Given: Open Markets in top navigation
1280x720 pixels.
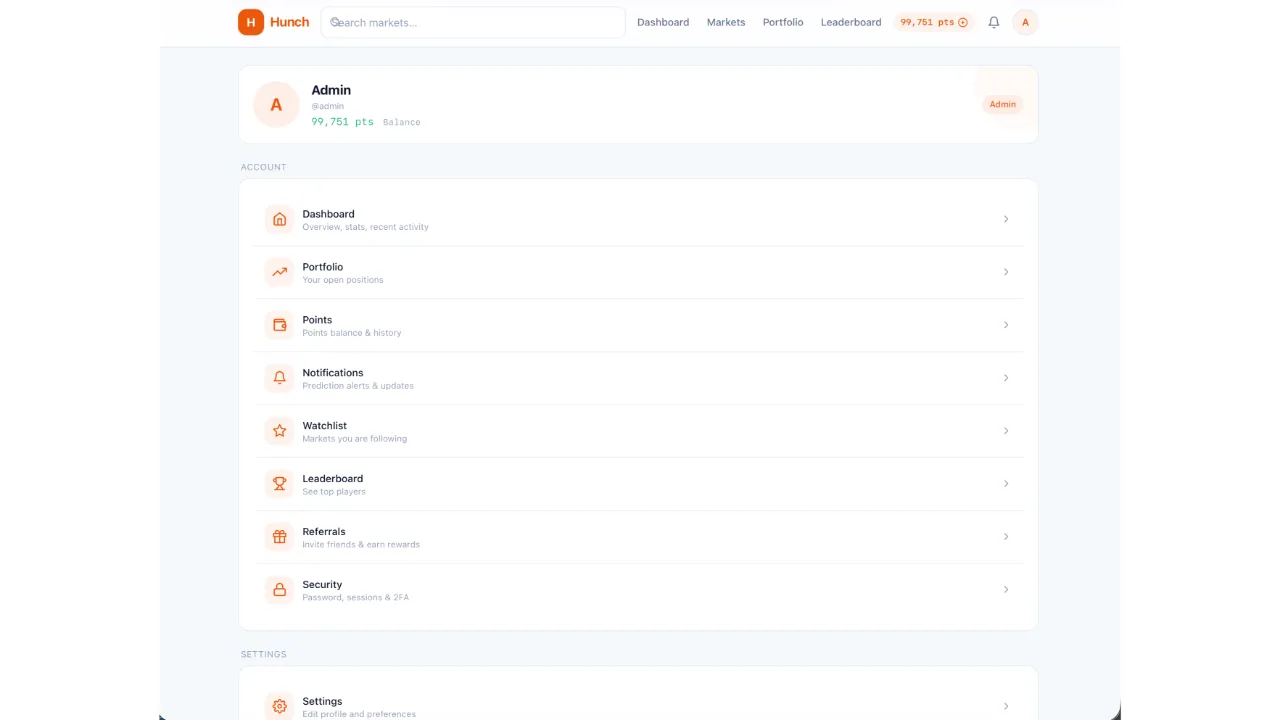Looking at the screenshot, I should point(726,22).
